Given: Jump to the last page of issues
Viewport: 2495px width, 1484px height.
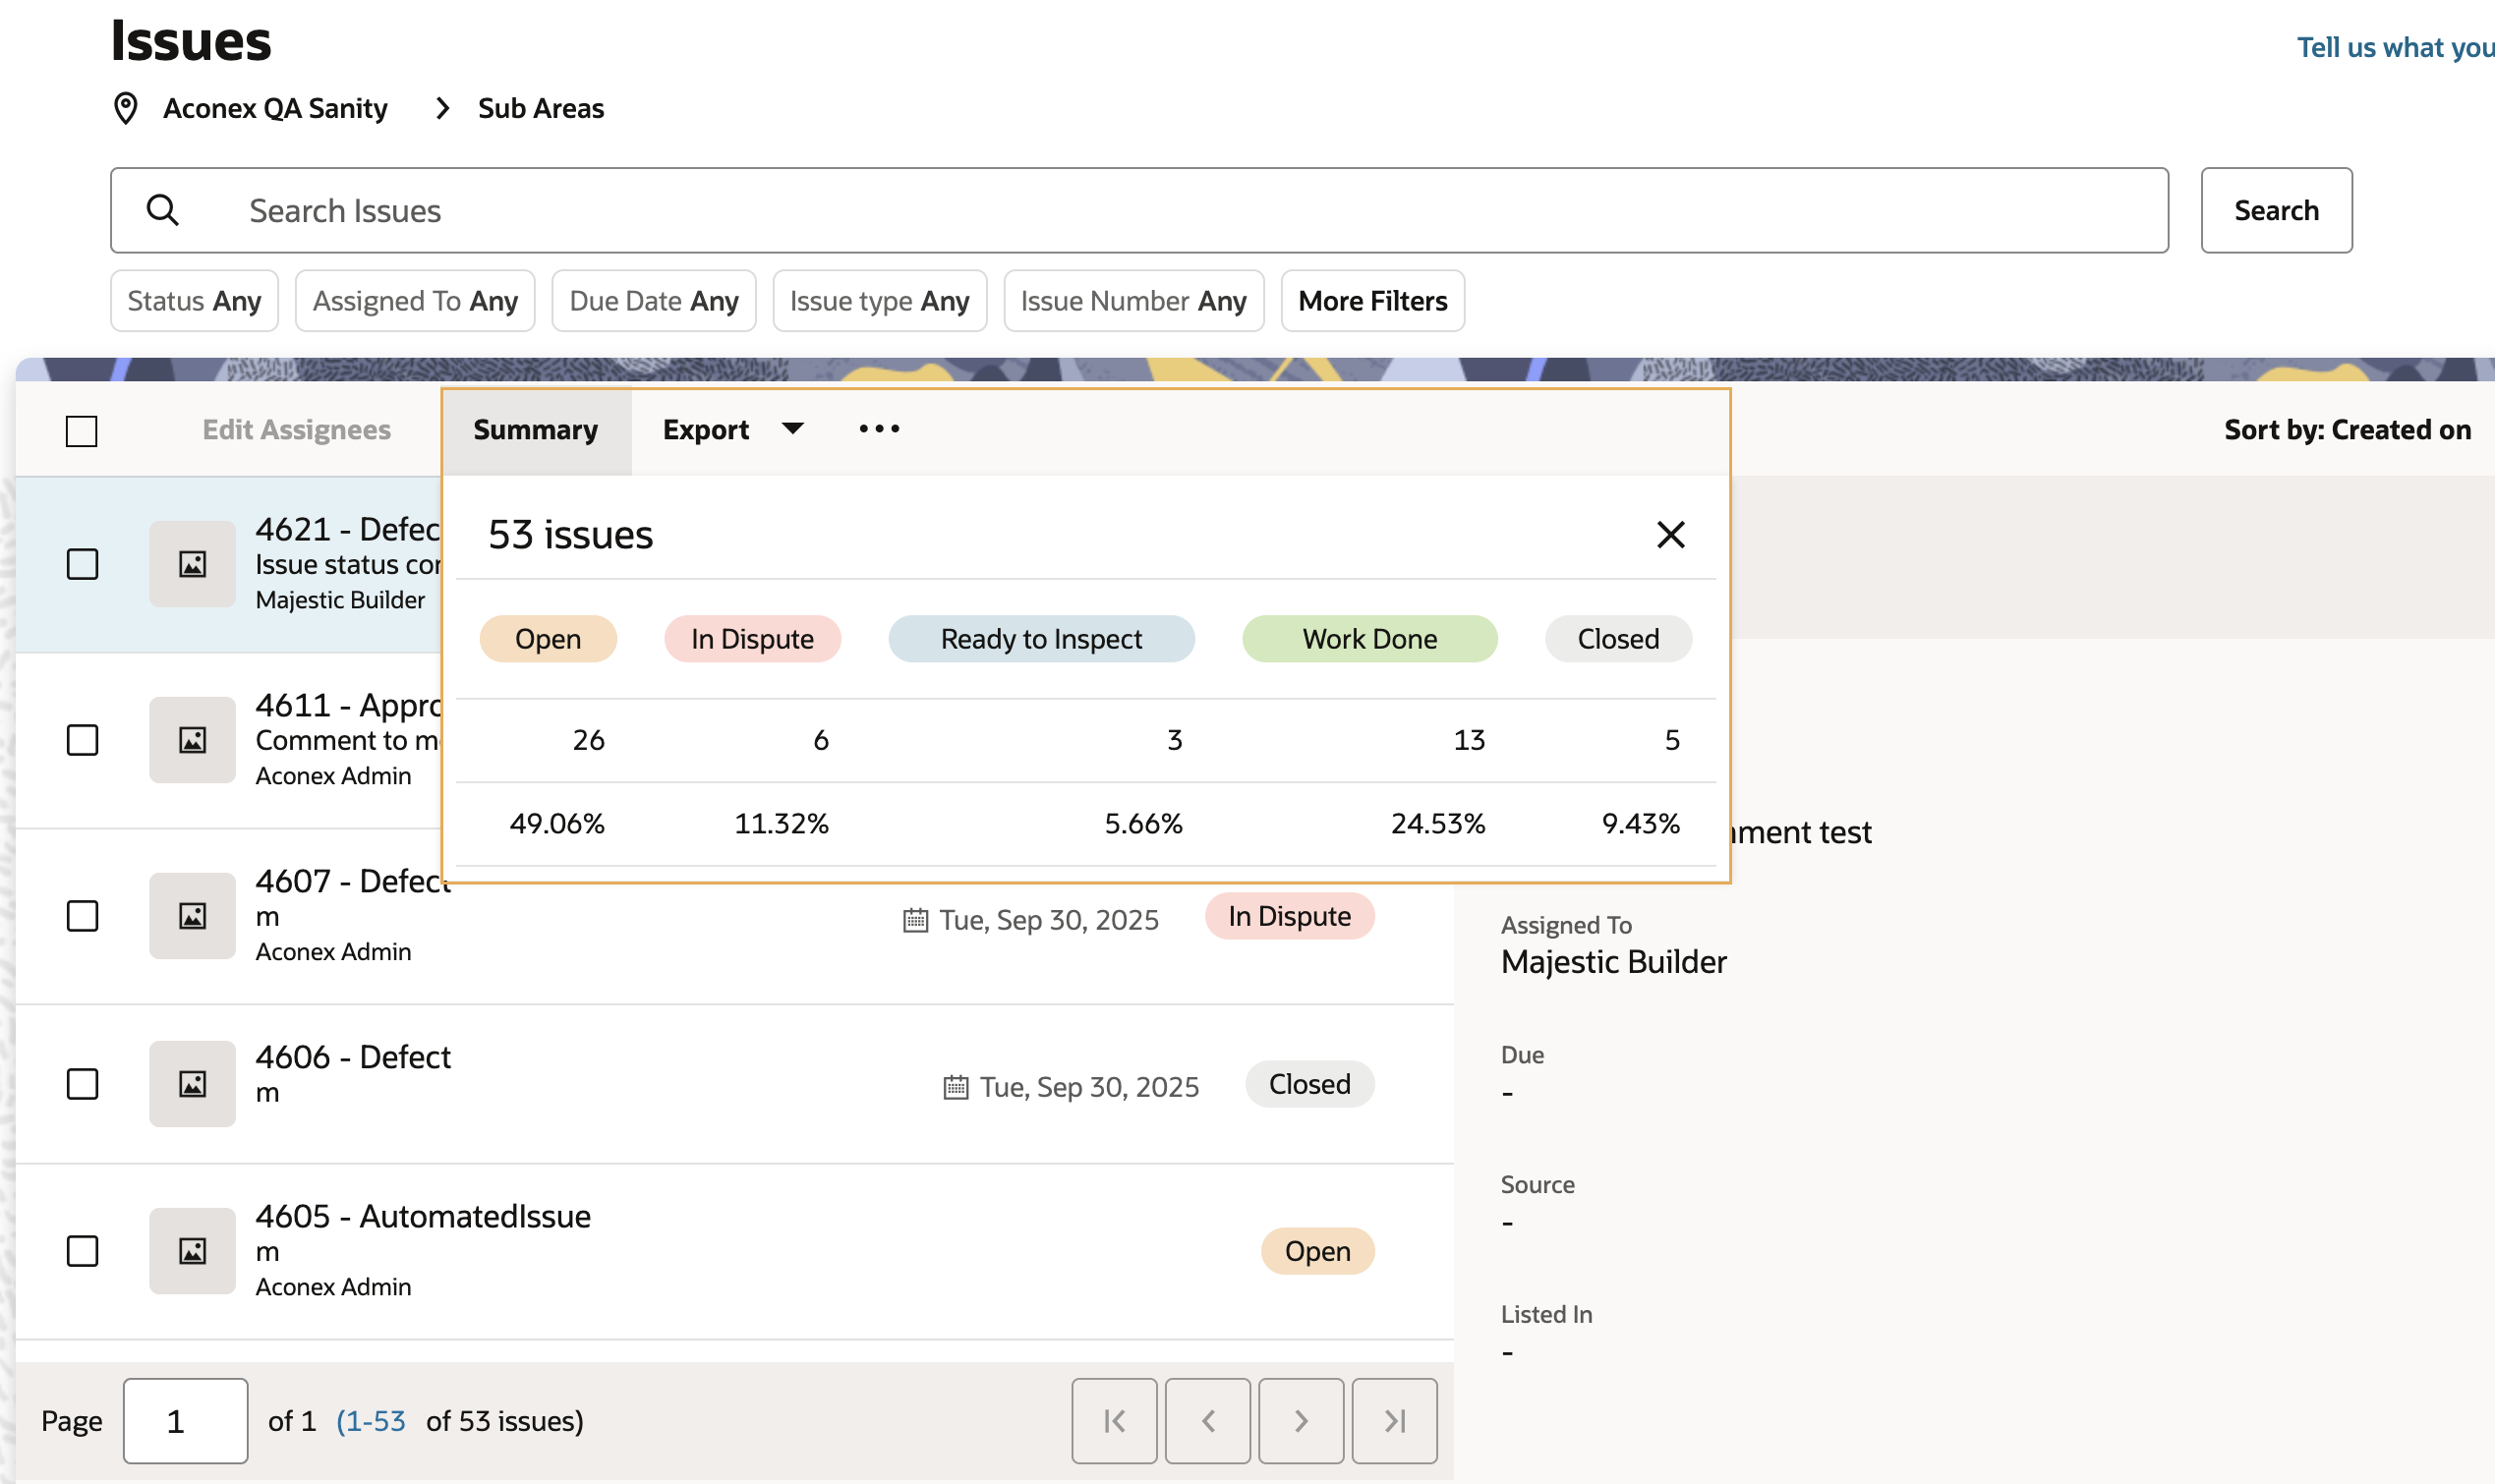Looking at the screenshot, I should coord(1394,1420).
